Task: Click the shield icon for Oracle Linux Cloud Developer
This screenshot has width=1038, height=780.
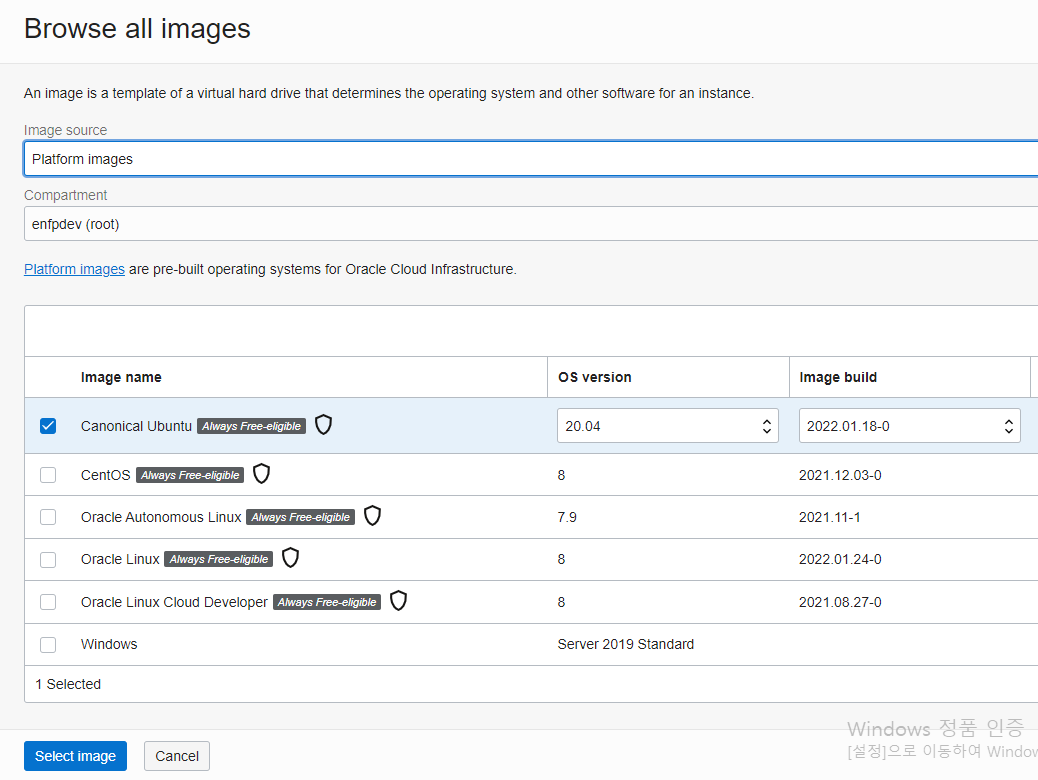Action: pos(399,601)
